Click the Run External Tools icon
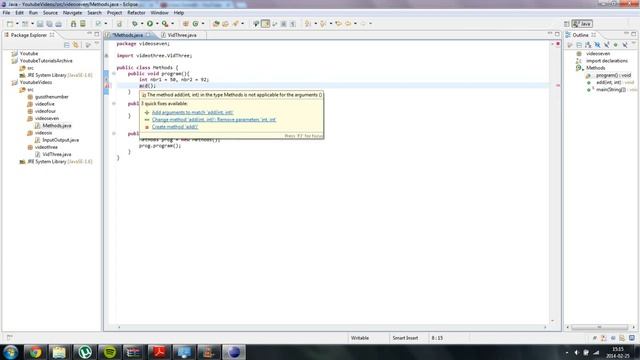Screen dimensions: 640x360 165,24
